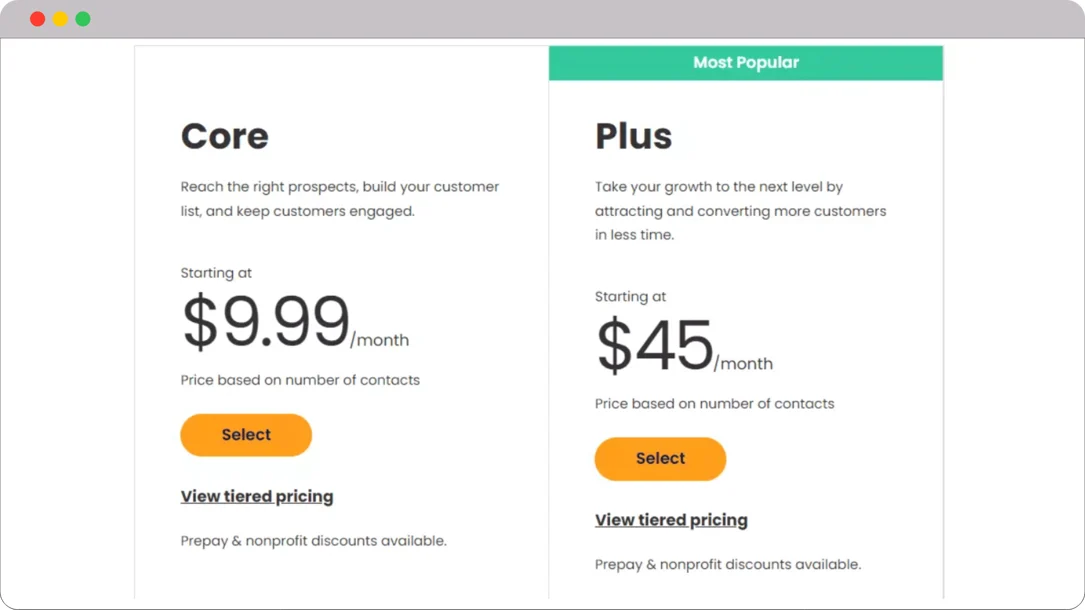Viewport: 1085px width, 610px height.
Task: Click the Plus plan description text
Action: coord(740,210)
